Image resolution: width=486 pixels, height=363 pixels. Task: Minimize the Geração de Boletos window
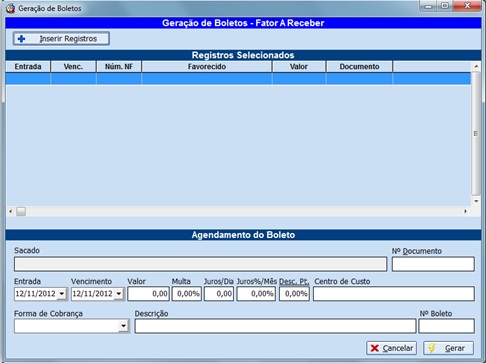tap(429, 6)
